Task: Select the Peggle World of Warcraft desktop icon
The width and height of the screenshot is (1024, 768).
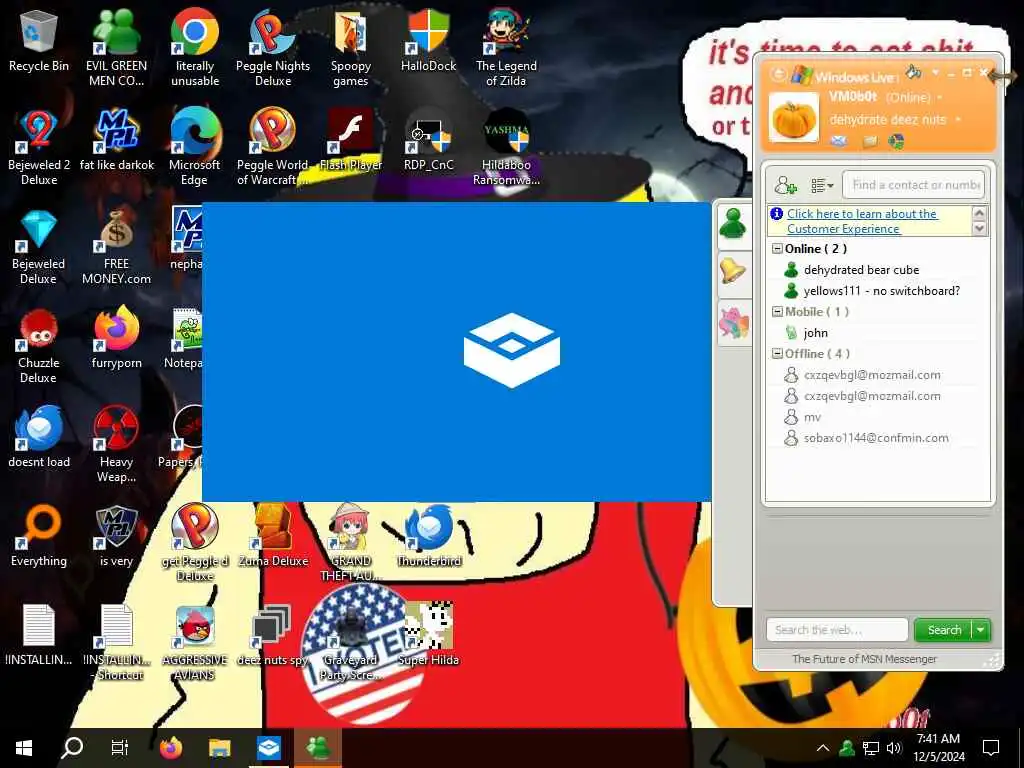Action: click(x=273, y=148)
